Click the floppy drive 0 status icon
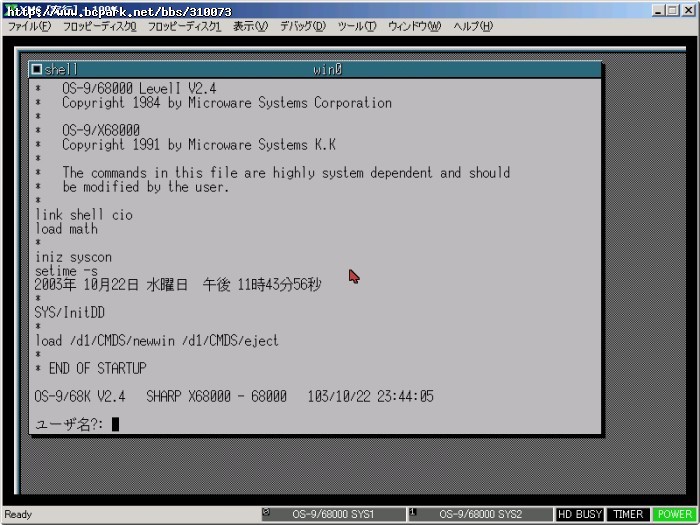This screenshot has height=525, width=700. (266, 512)
